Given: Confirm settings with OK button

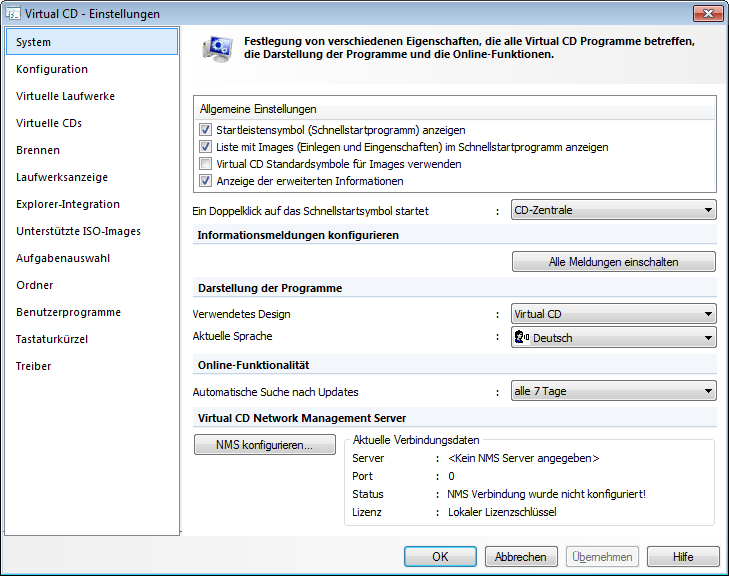Looking at the screenshot, I should pos(440,556).
